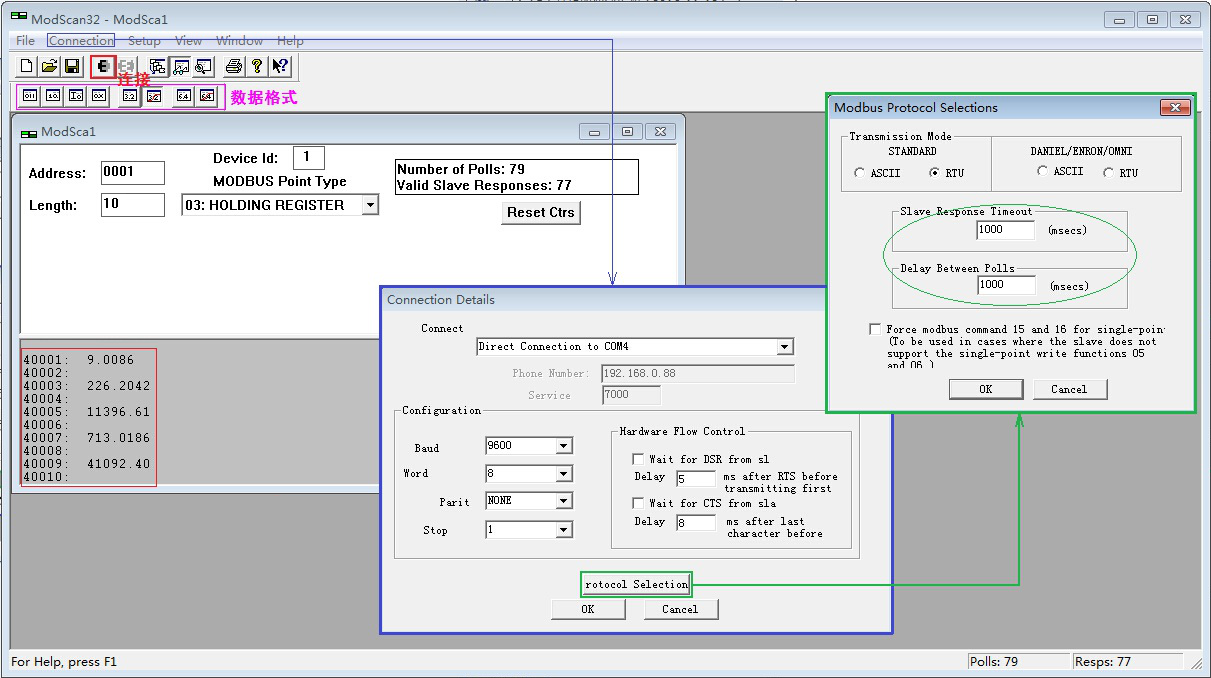Click the status bar Polls: 79

1018,661
